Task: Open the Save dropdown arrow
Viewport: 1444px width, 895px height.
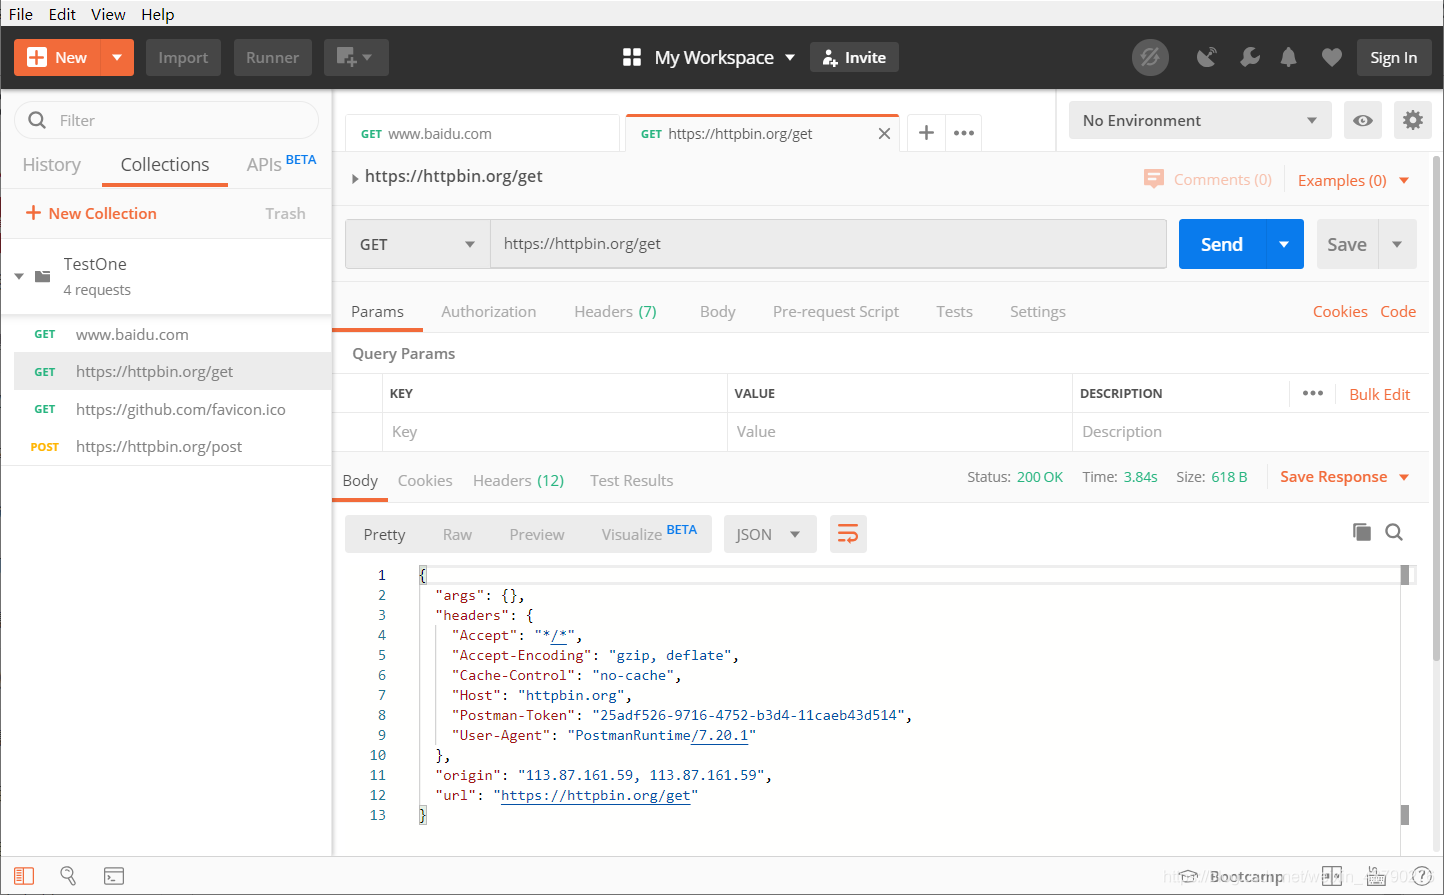Action: coord(1397,244)
